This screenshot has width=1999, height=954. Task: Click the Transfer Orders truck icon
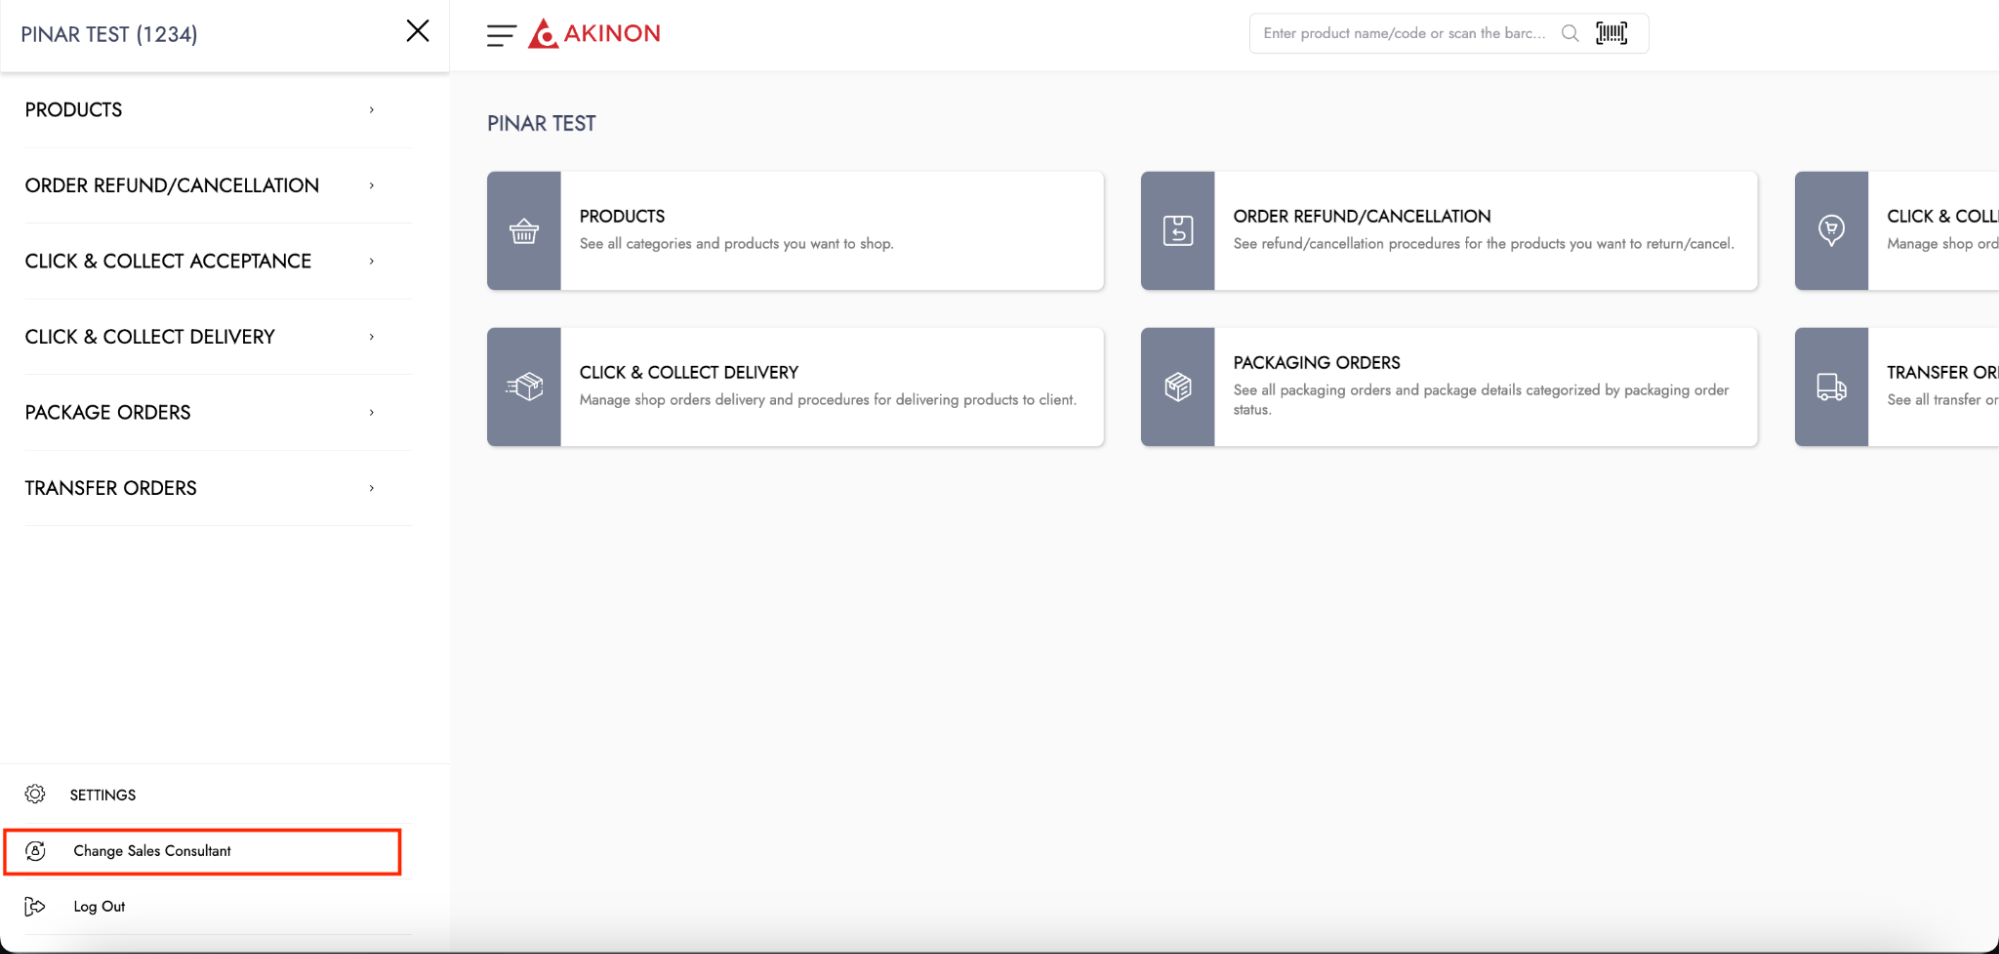pyautogui.click(x=1831, y=387)
